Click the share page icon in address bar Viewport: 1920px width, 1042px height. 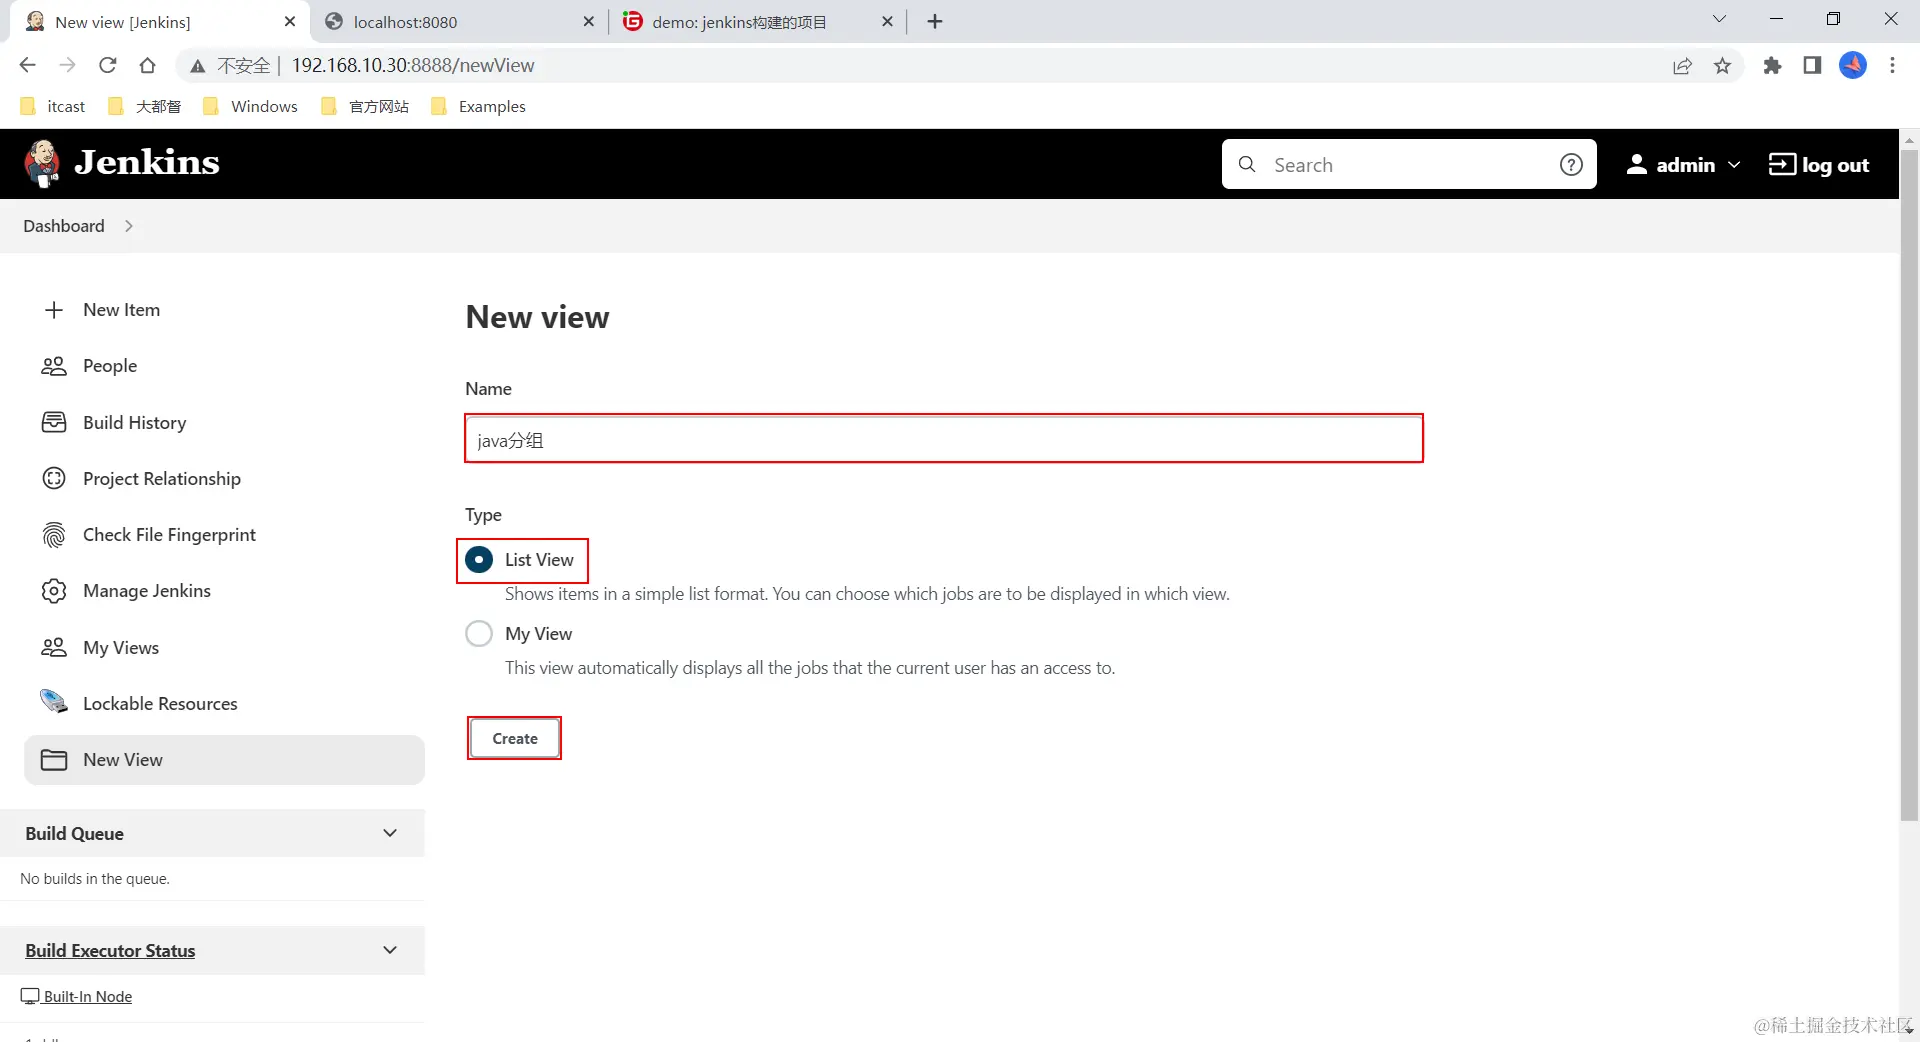pos(1682,66)
